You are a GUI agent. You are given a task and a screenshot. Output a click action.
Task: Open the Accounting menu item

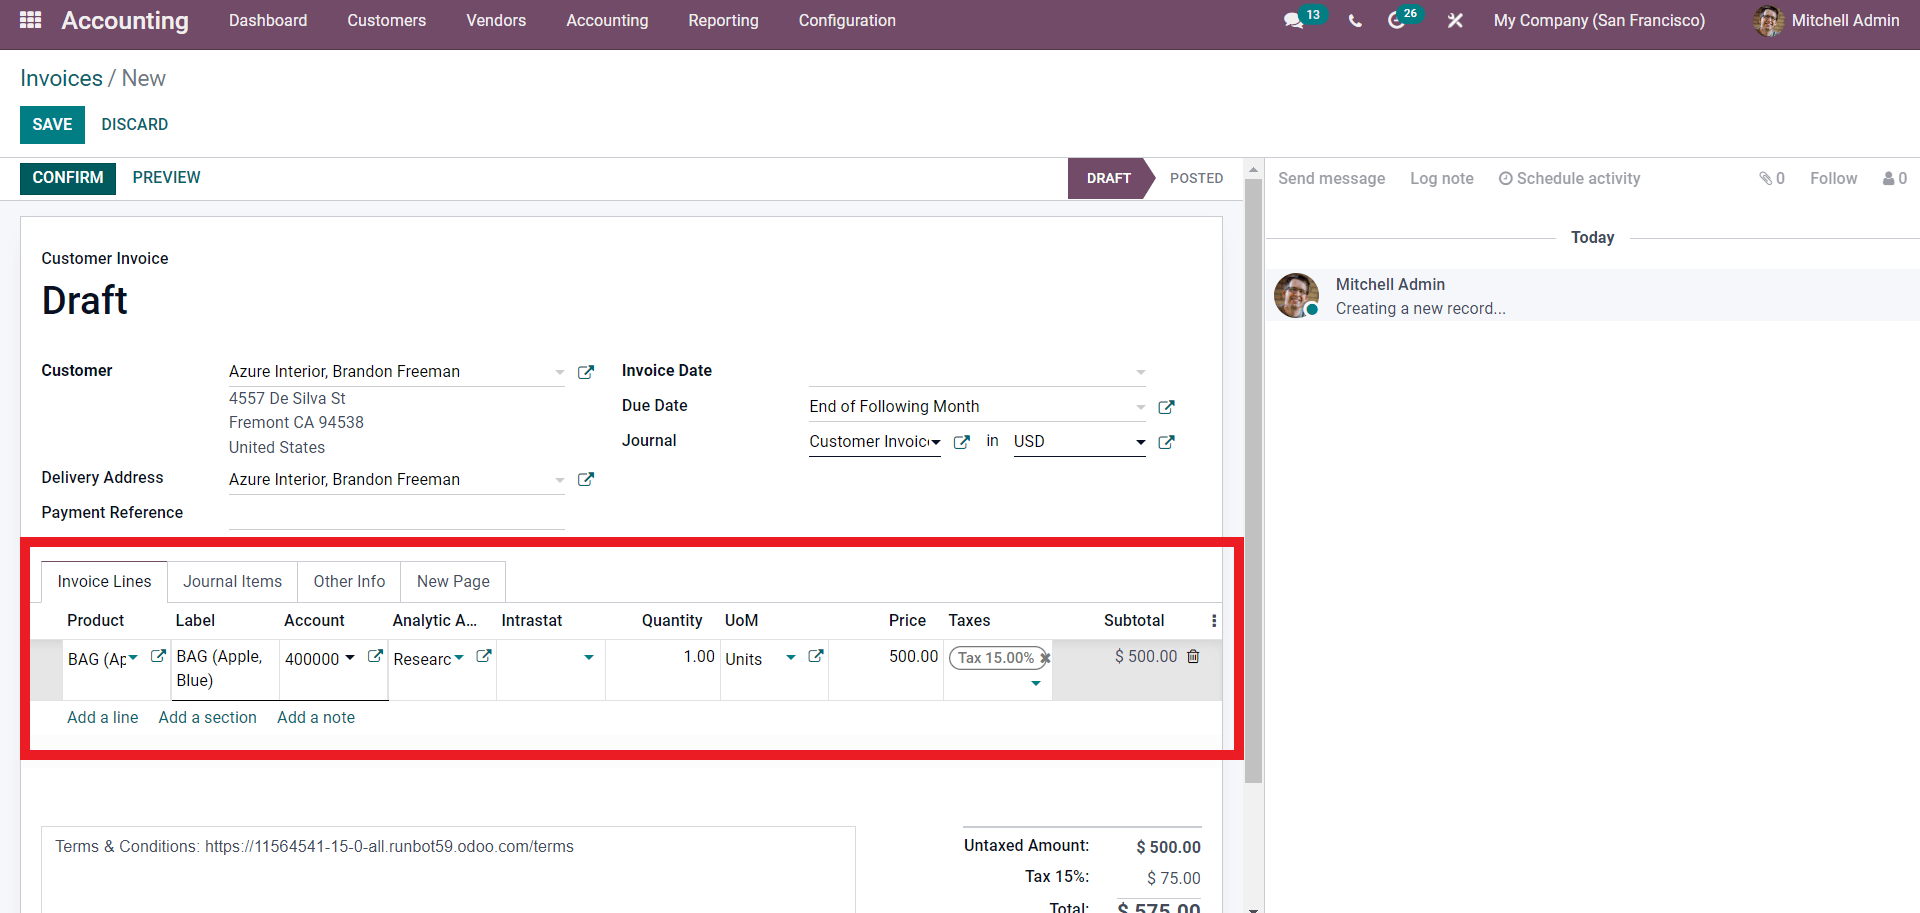607,21
